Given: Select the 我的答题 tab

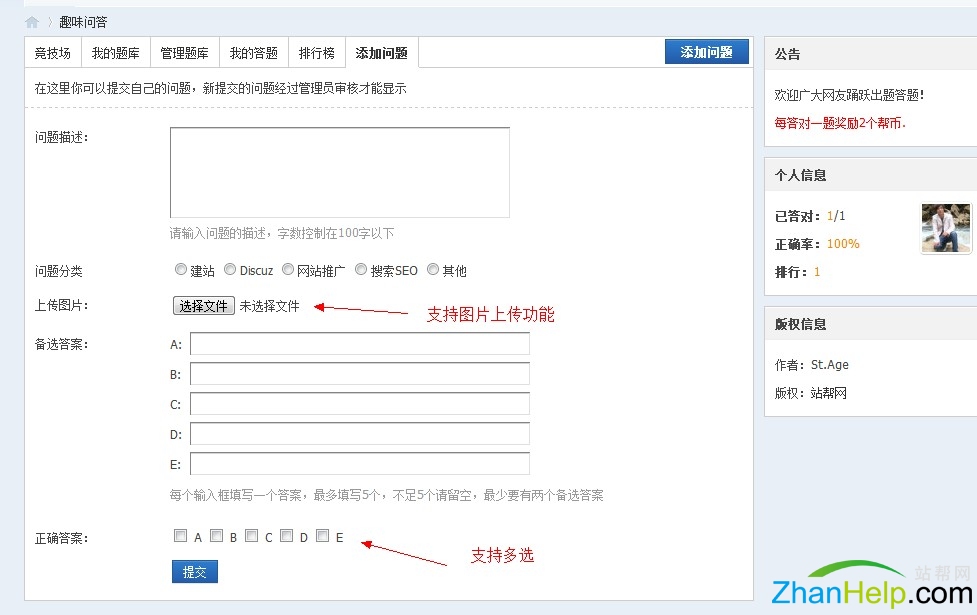Looking at the screenshot, I should coord(254,53).
